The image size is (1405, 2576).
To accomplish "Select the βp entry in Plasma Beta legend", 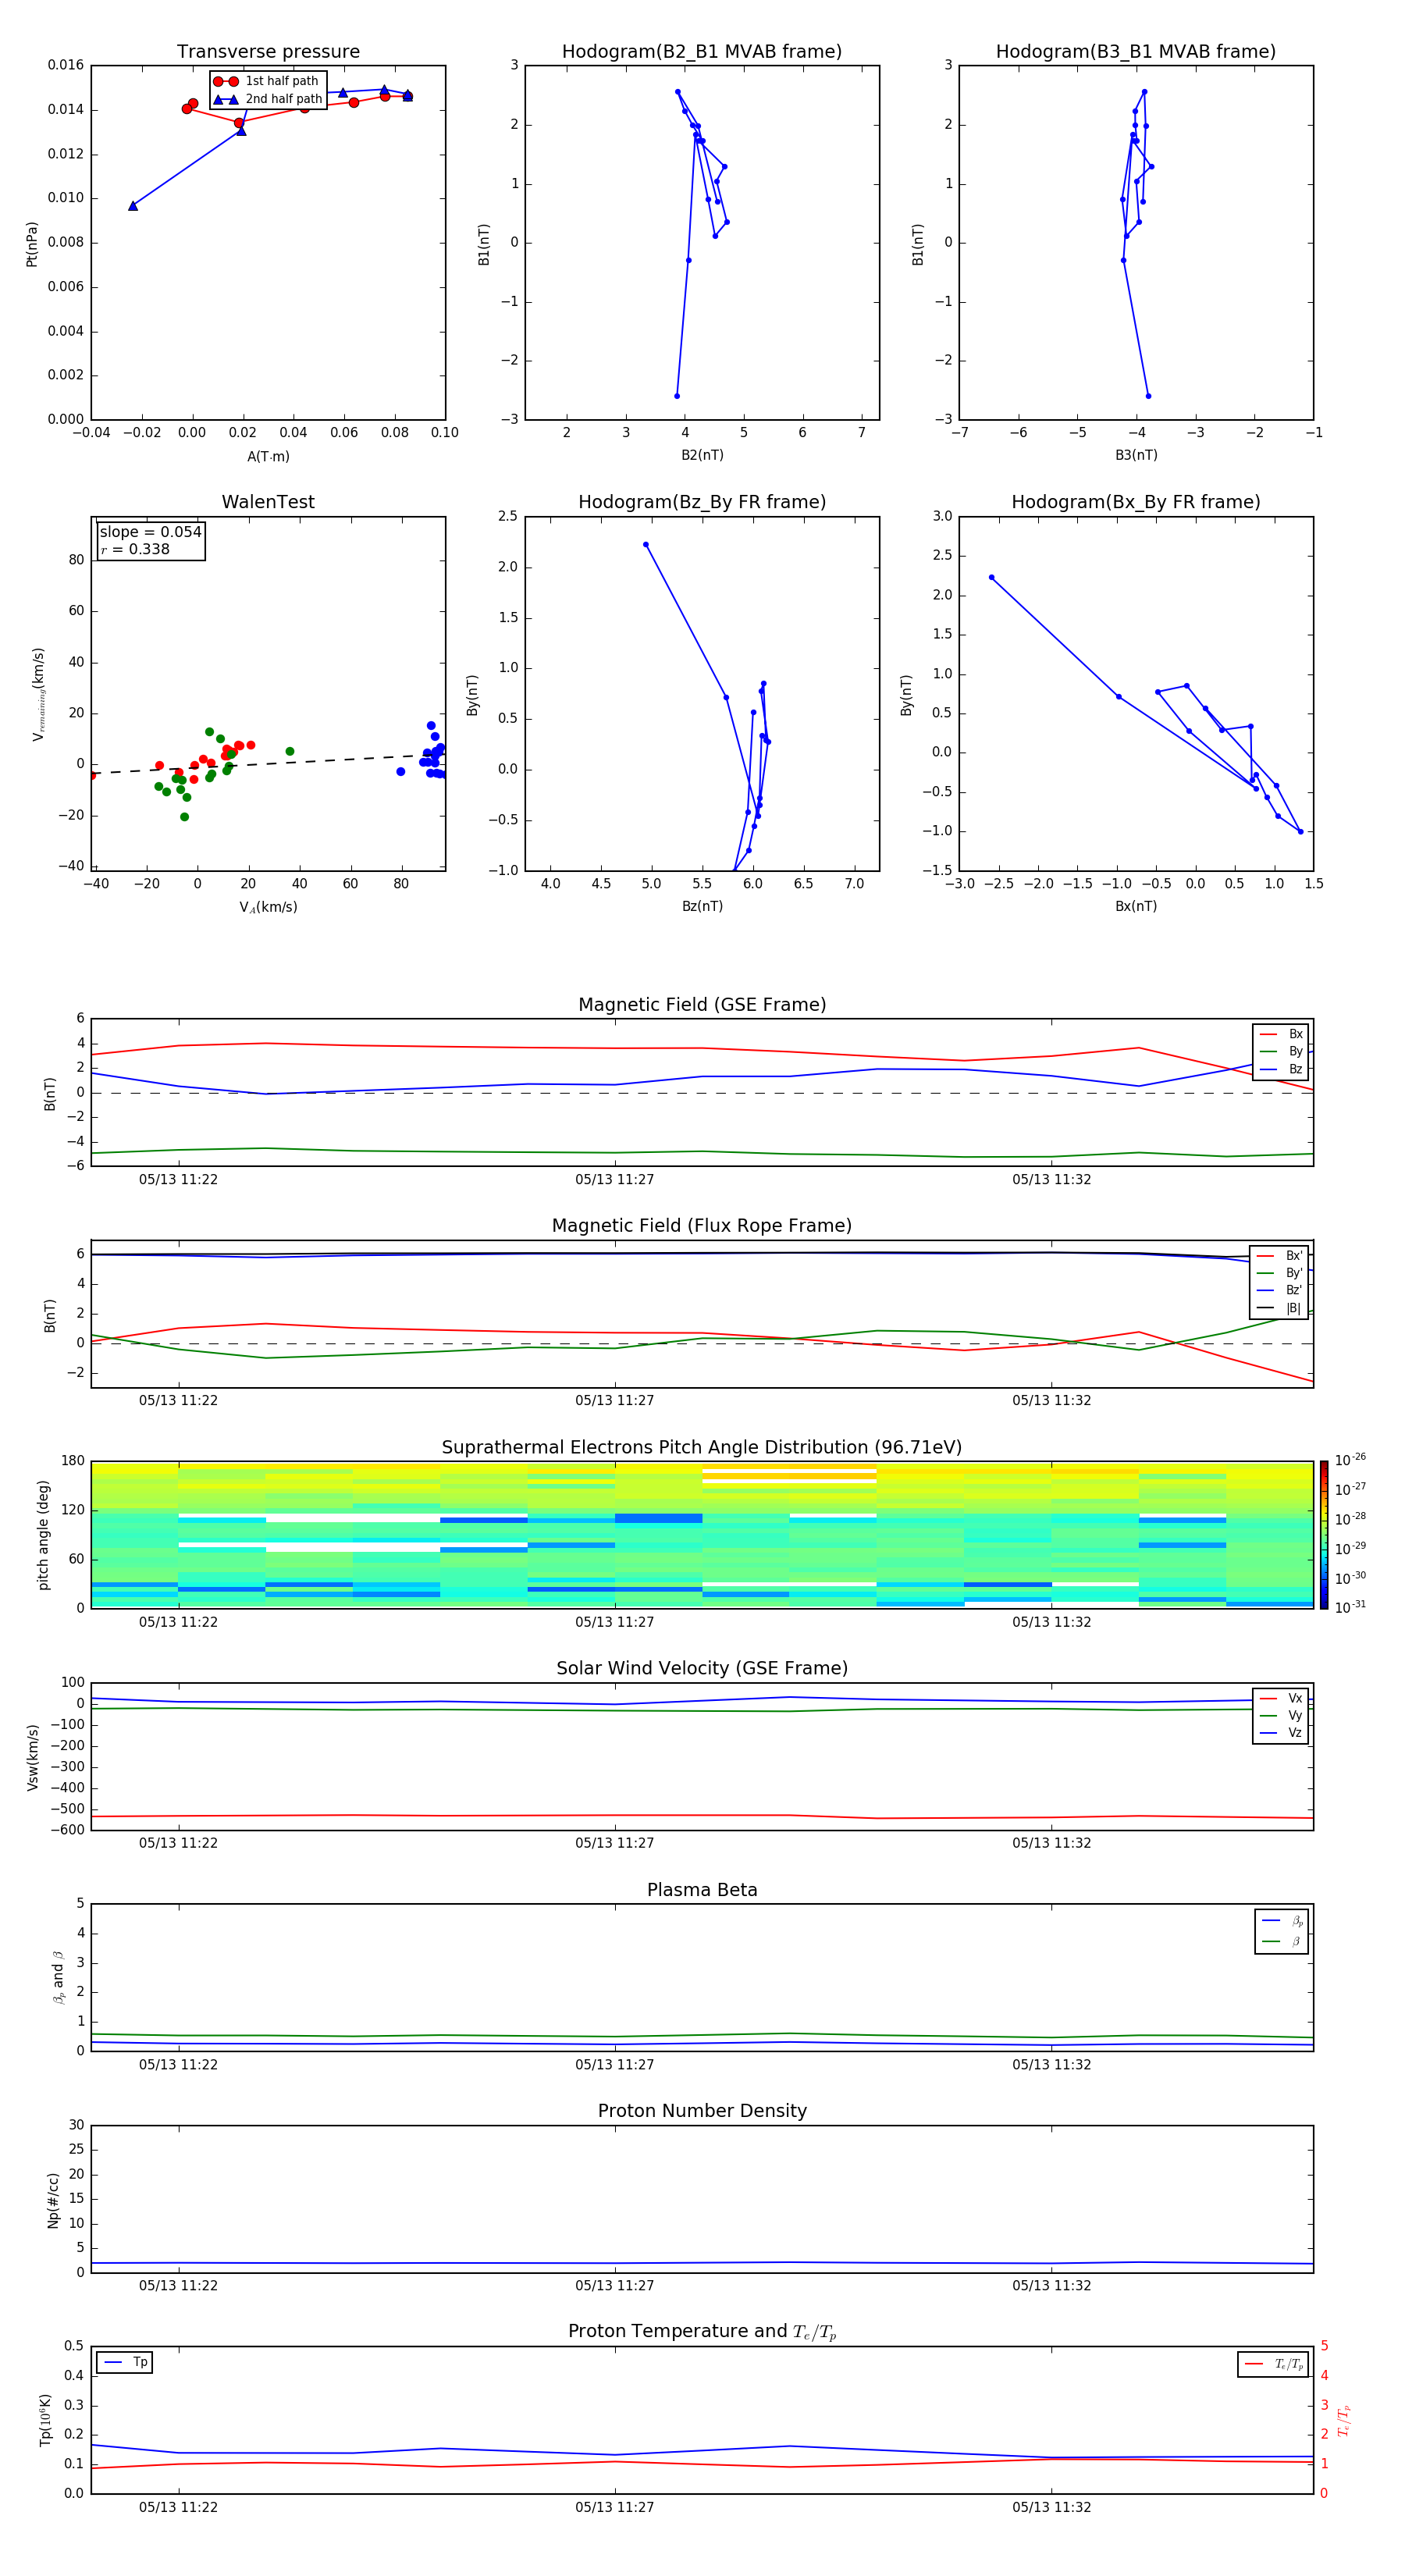I will coord(1282,1921).
